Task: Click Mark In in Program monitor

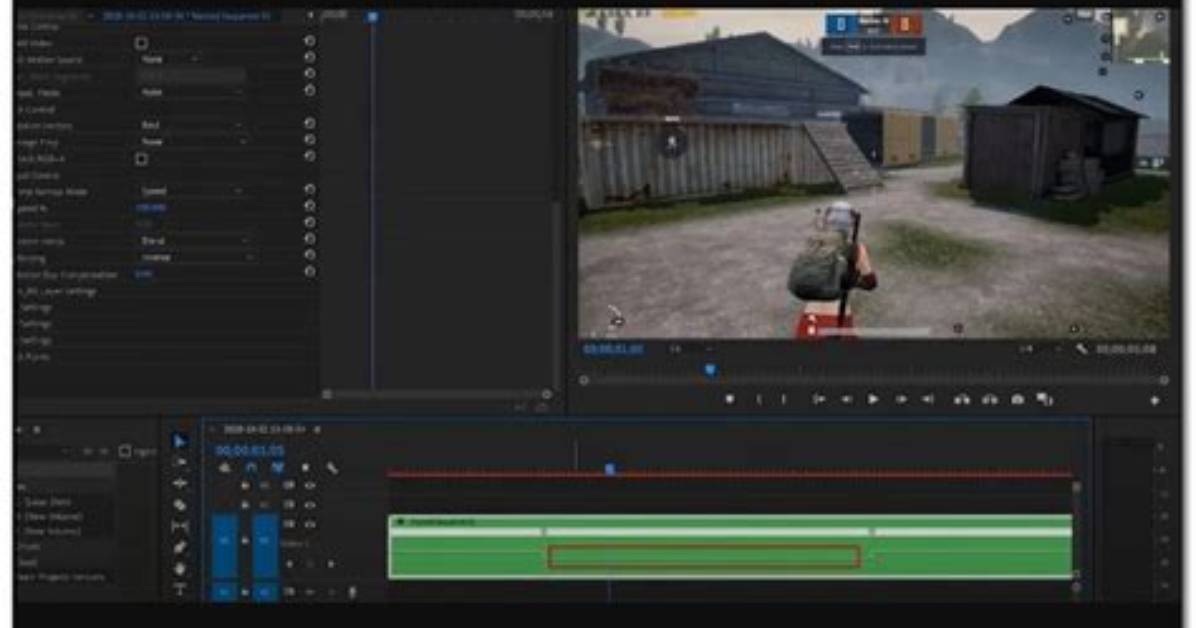Action: pos(758,399)
